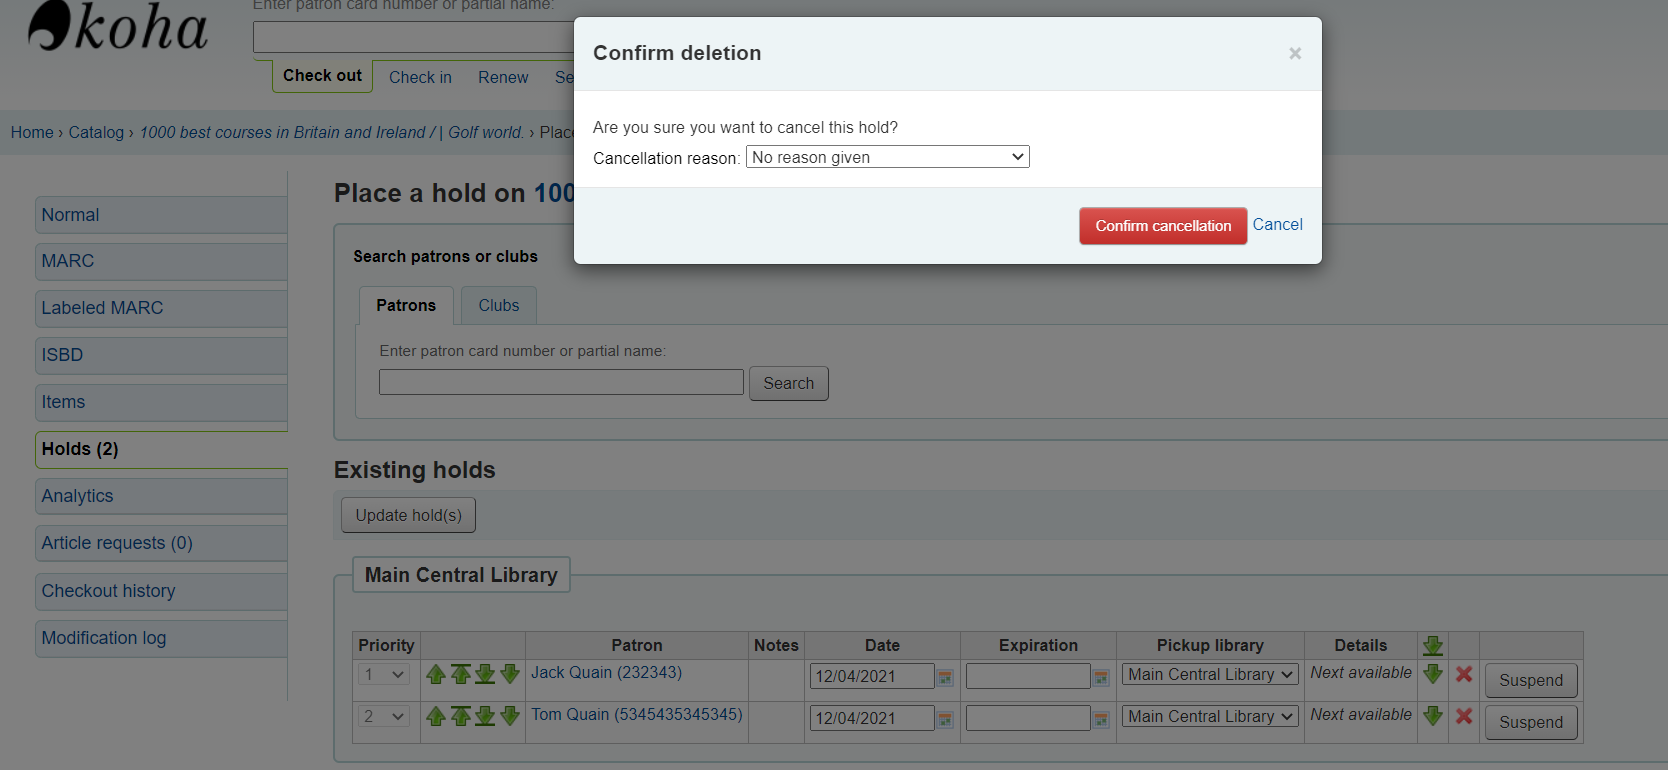Suspend Tom Quain's hold
This screenshot has height=770, width=1668.
pyautogui.click(x=1531, y=722)
